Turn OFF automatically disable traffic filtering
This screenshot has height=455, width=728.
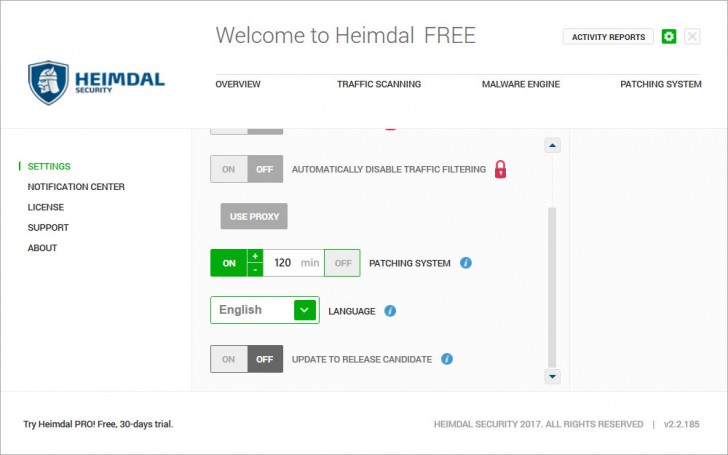tap(265, 169)
